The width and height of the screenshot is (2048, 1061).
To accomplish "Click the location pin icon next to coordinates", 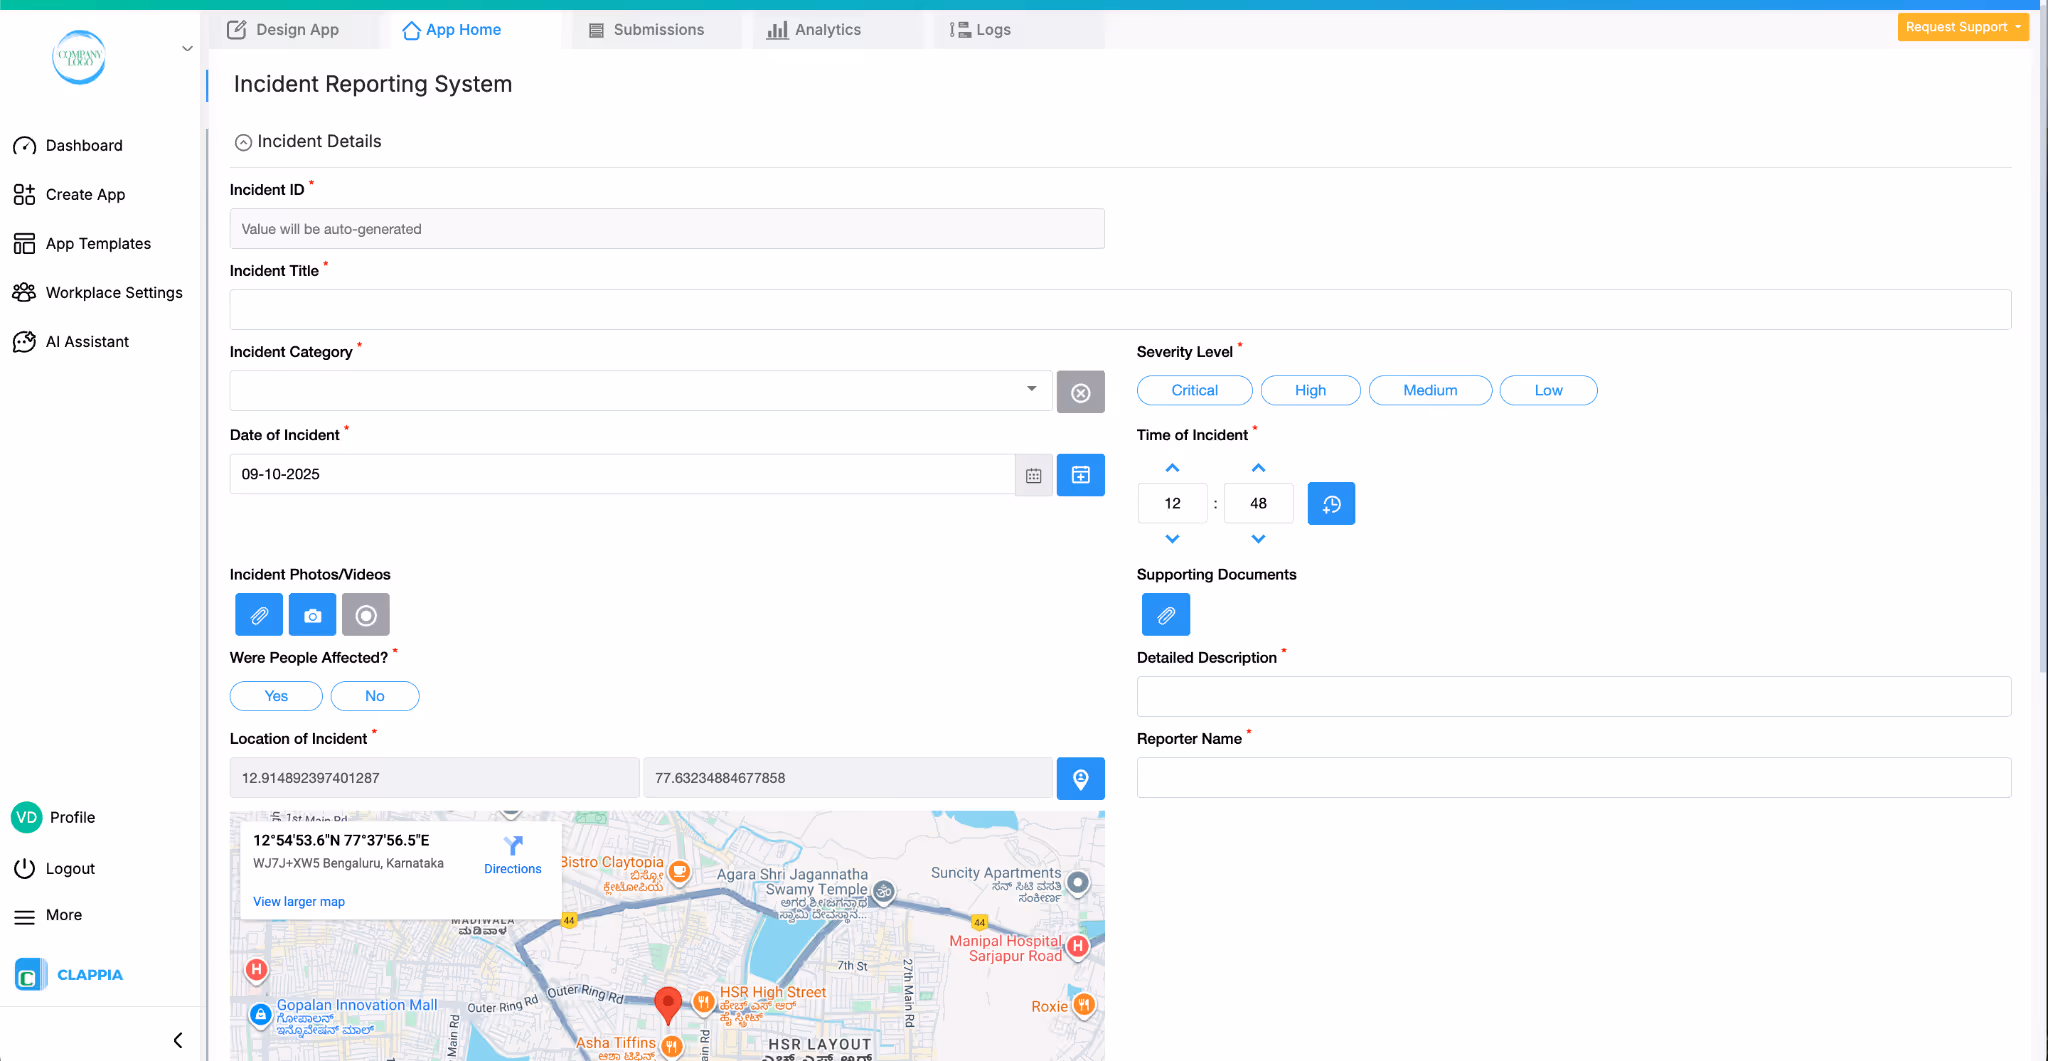I will click(1080, 778).
